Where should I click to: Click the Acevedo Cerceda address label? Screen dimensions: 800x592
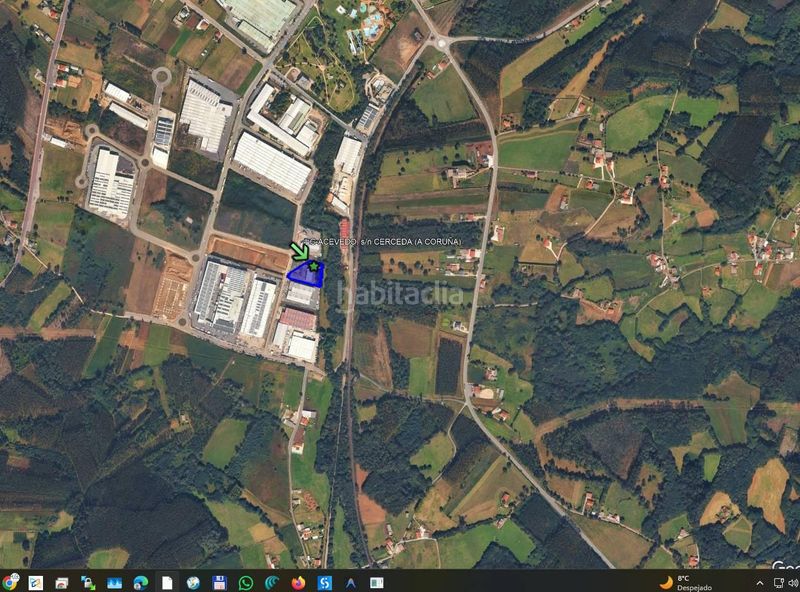[x=383, y=241]
